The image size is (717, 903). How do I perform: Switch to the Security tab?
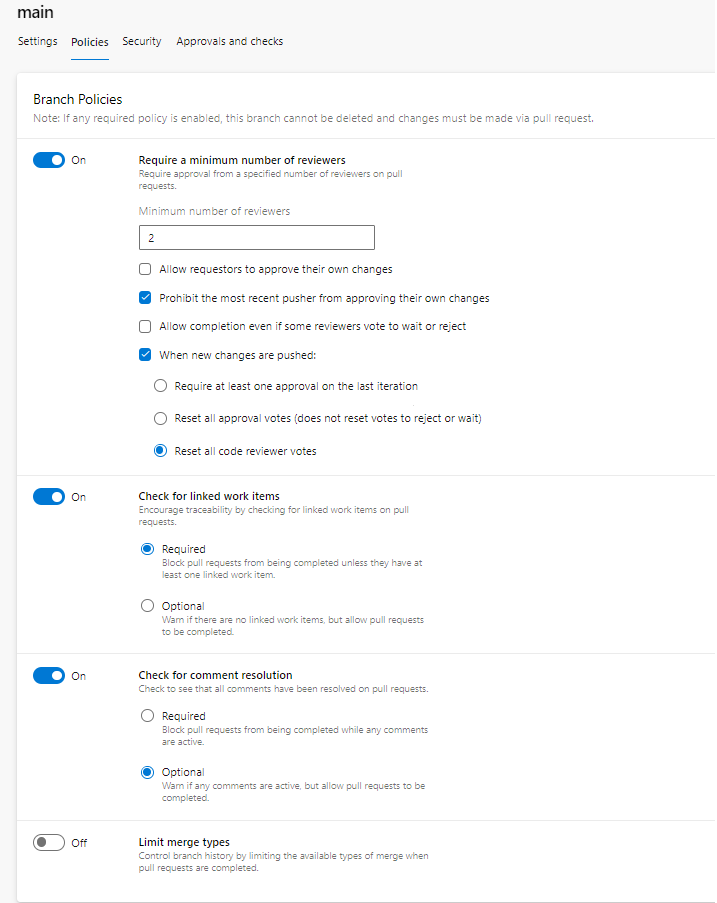tap(142, 41)
